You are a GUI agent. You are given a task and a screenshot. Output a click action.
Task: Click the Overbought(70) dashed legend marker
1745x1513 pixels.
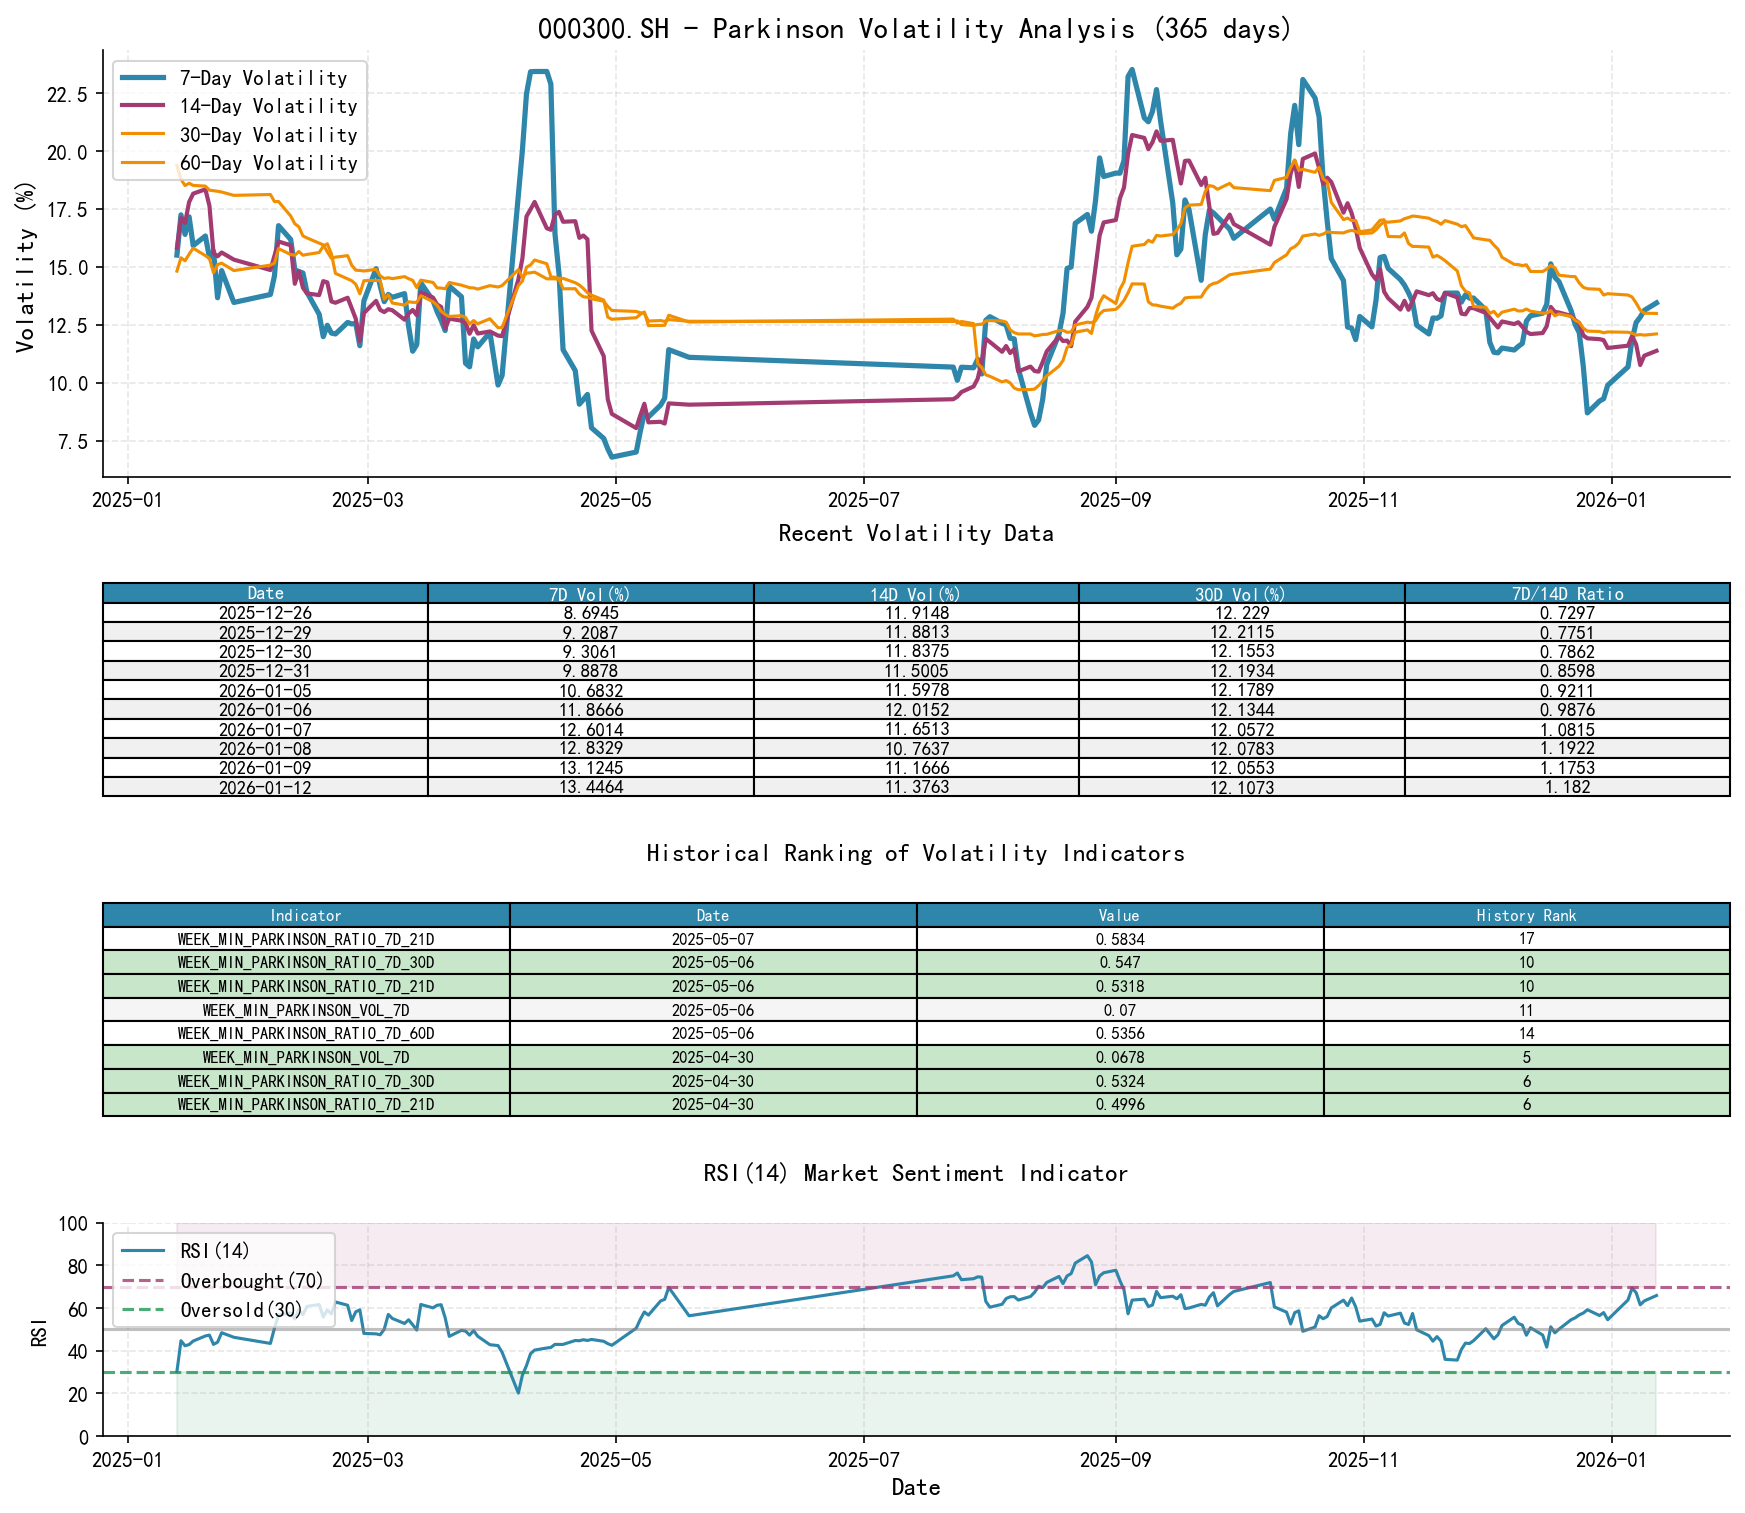click(x=146, y=1280)
